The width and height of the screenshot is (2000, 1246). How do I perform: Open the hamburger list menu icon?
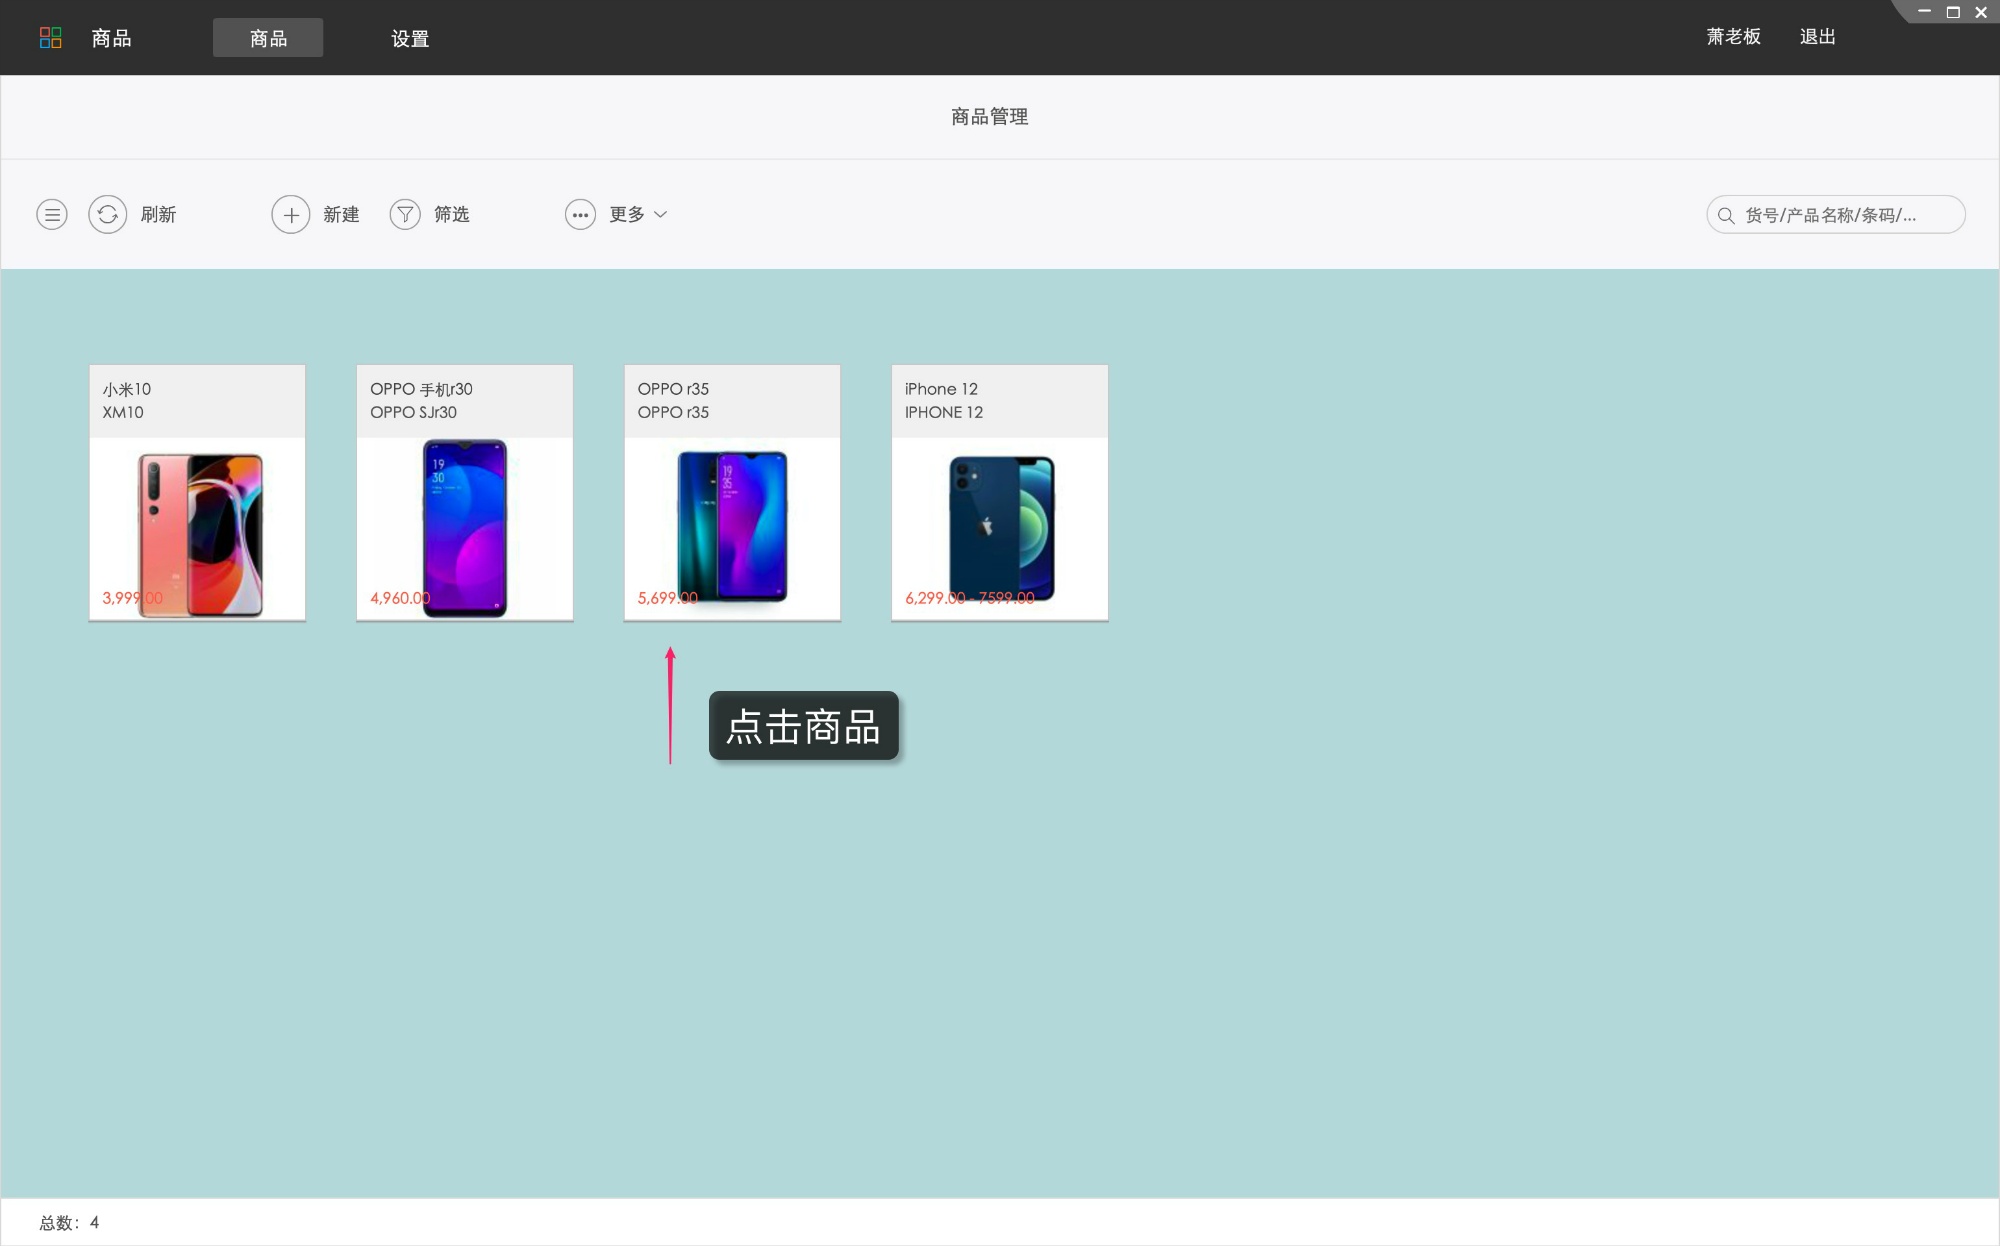[x=52, y=214]
